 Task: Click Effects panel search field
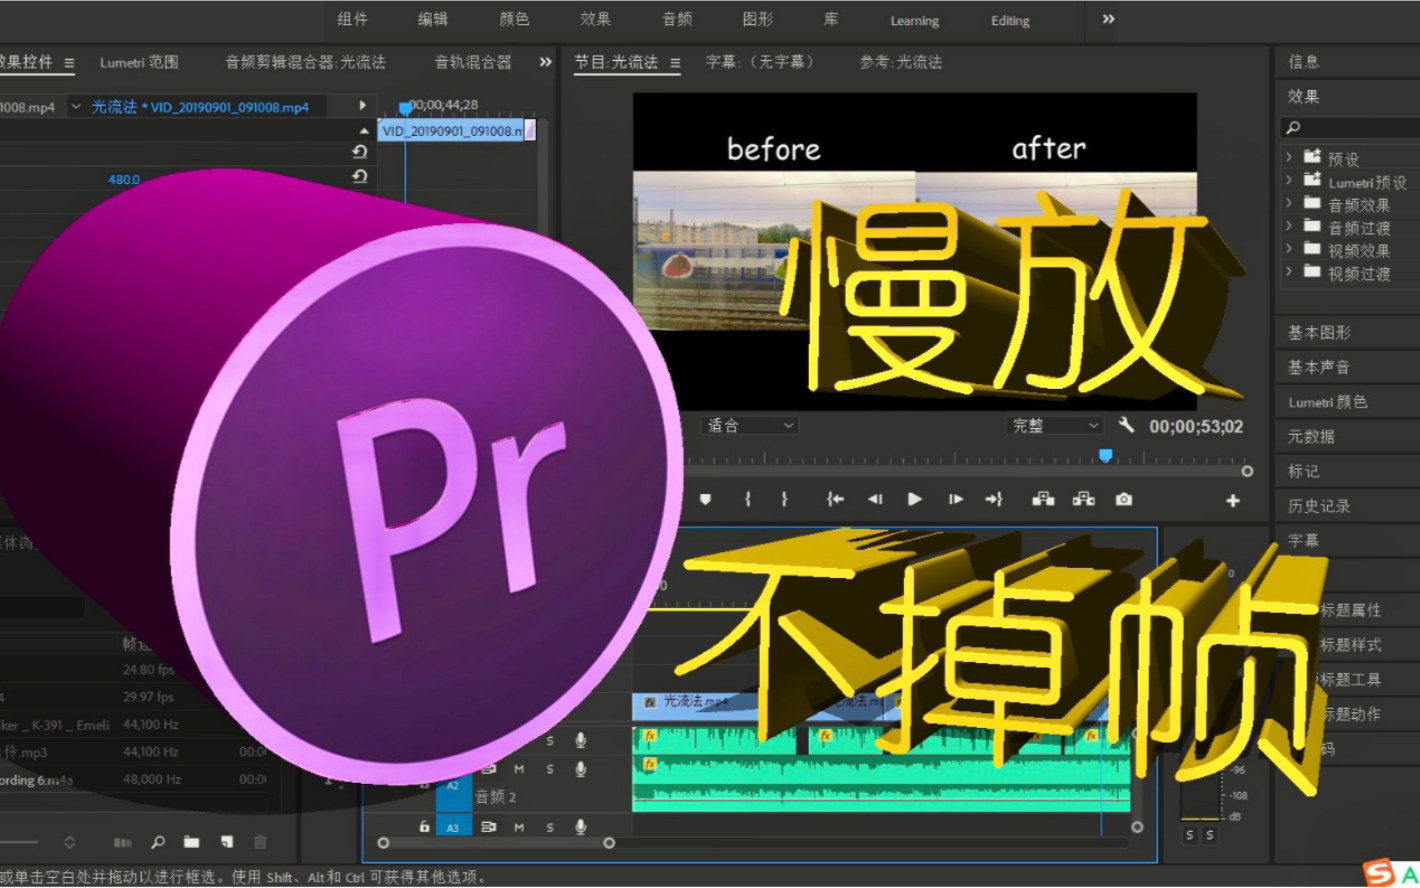point(1349,127)
